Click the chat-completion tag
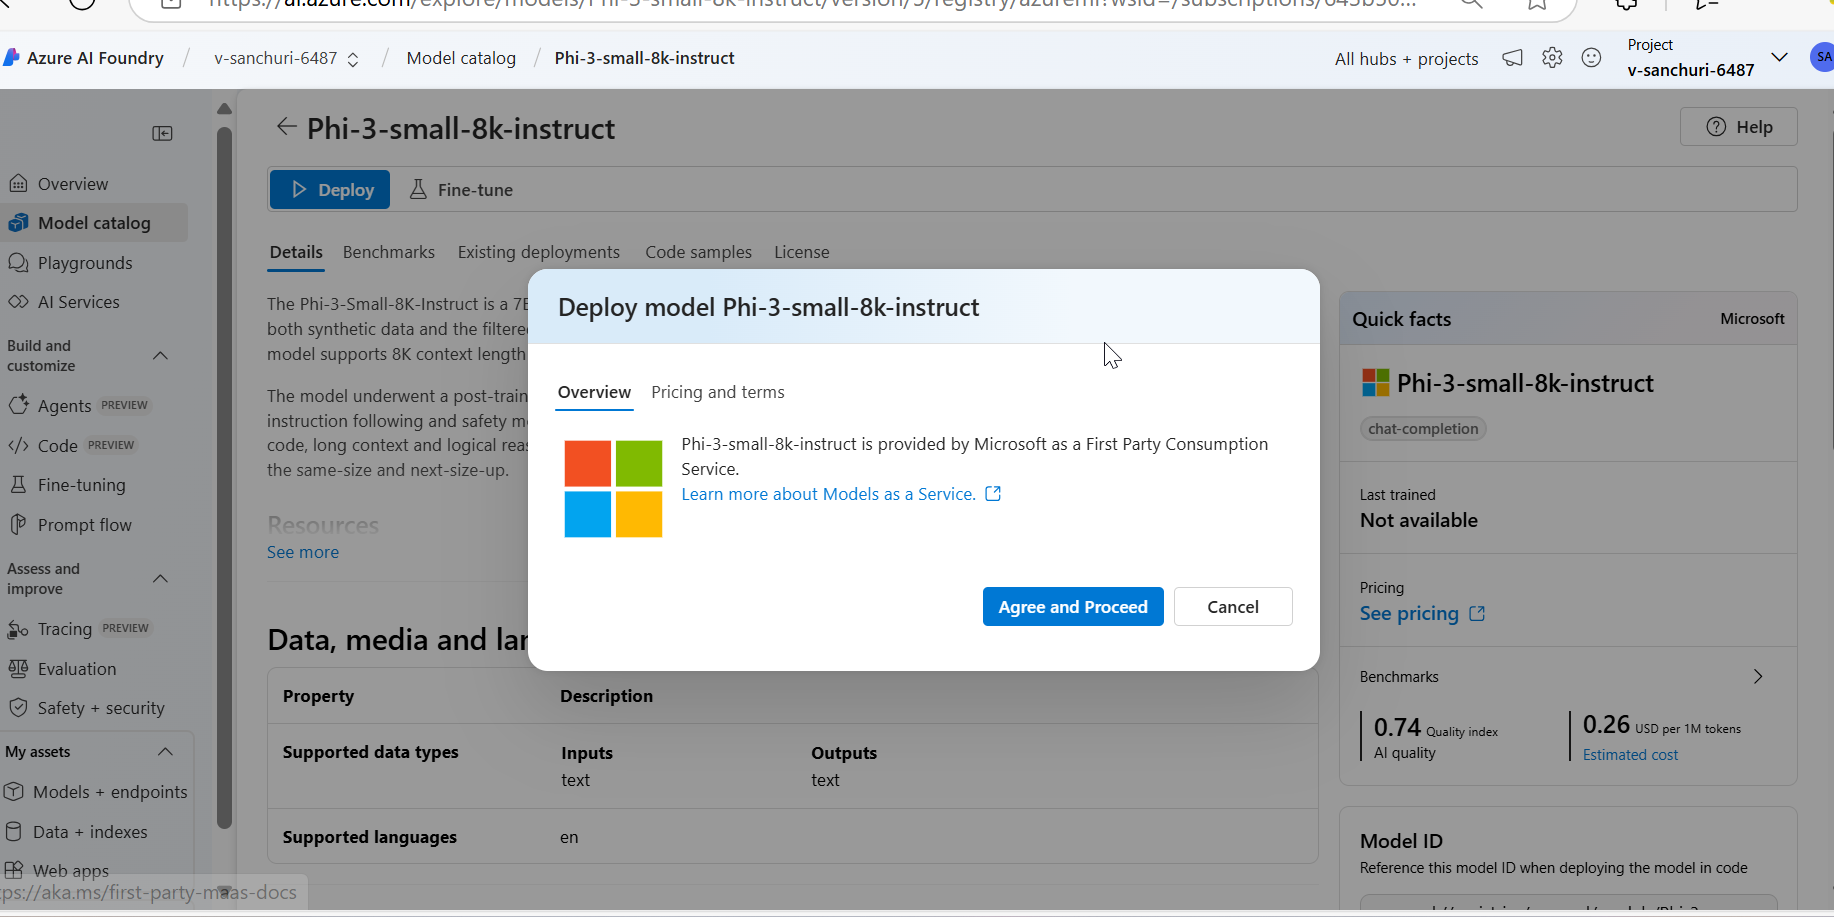This screenshot has width=1834, height=917. click(1423, 429)
